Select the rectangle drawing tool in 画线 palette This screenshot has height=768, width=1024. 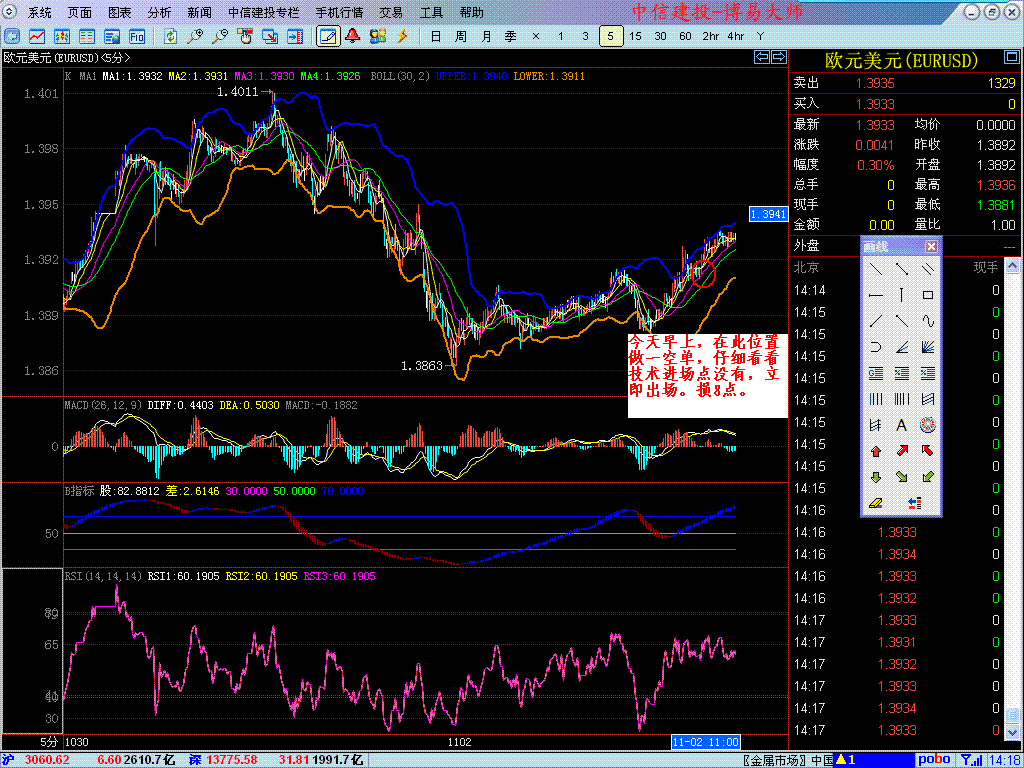[x=928, y=295]
